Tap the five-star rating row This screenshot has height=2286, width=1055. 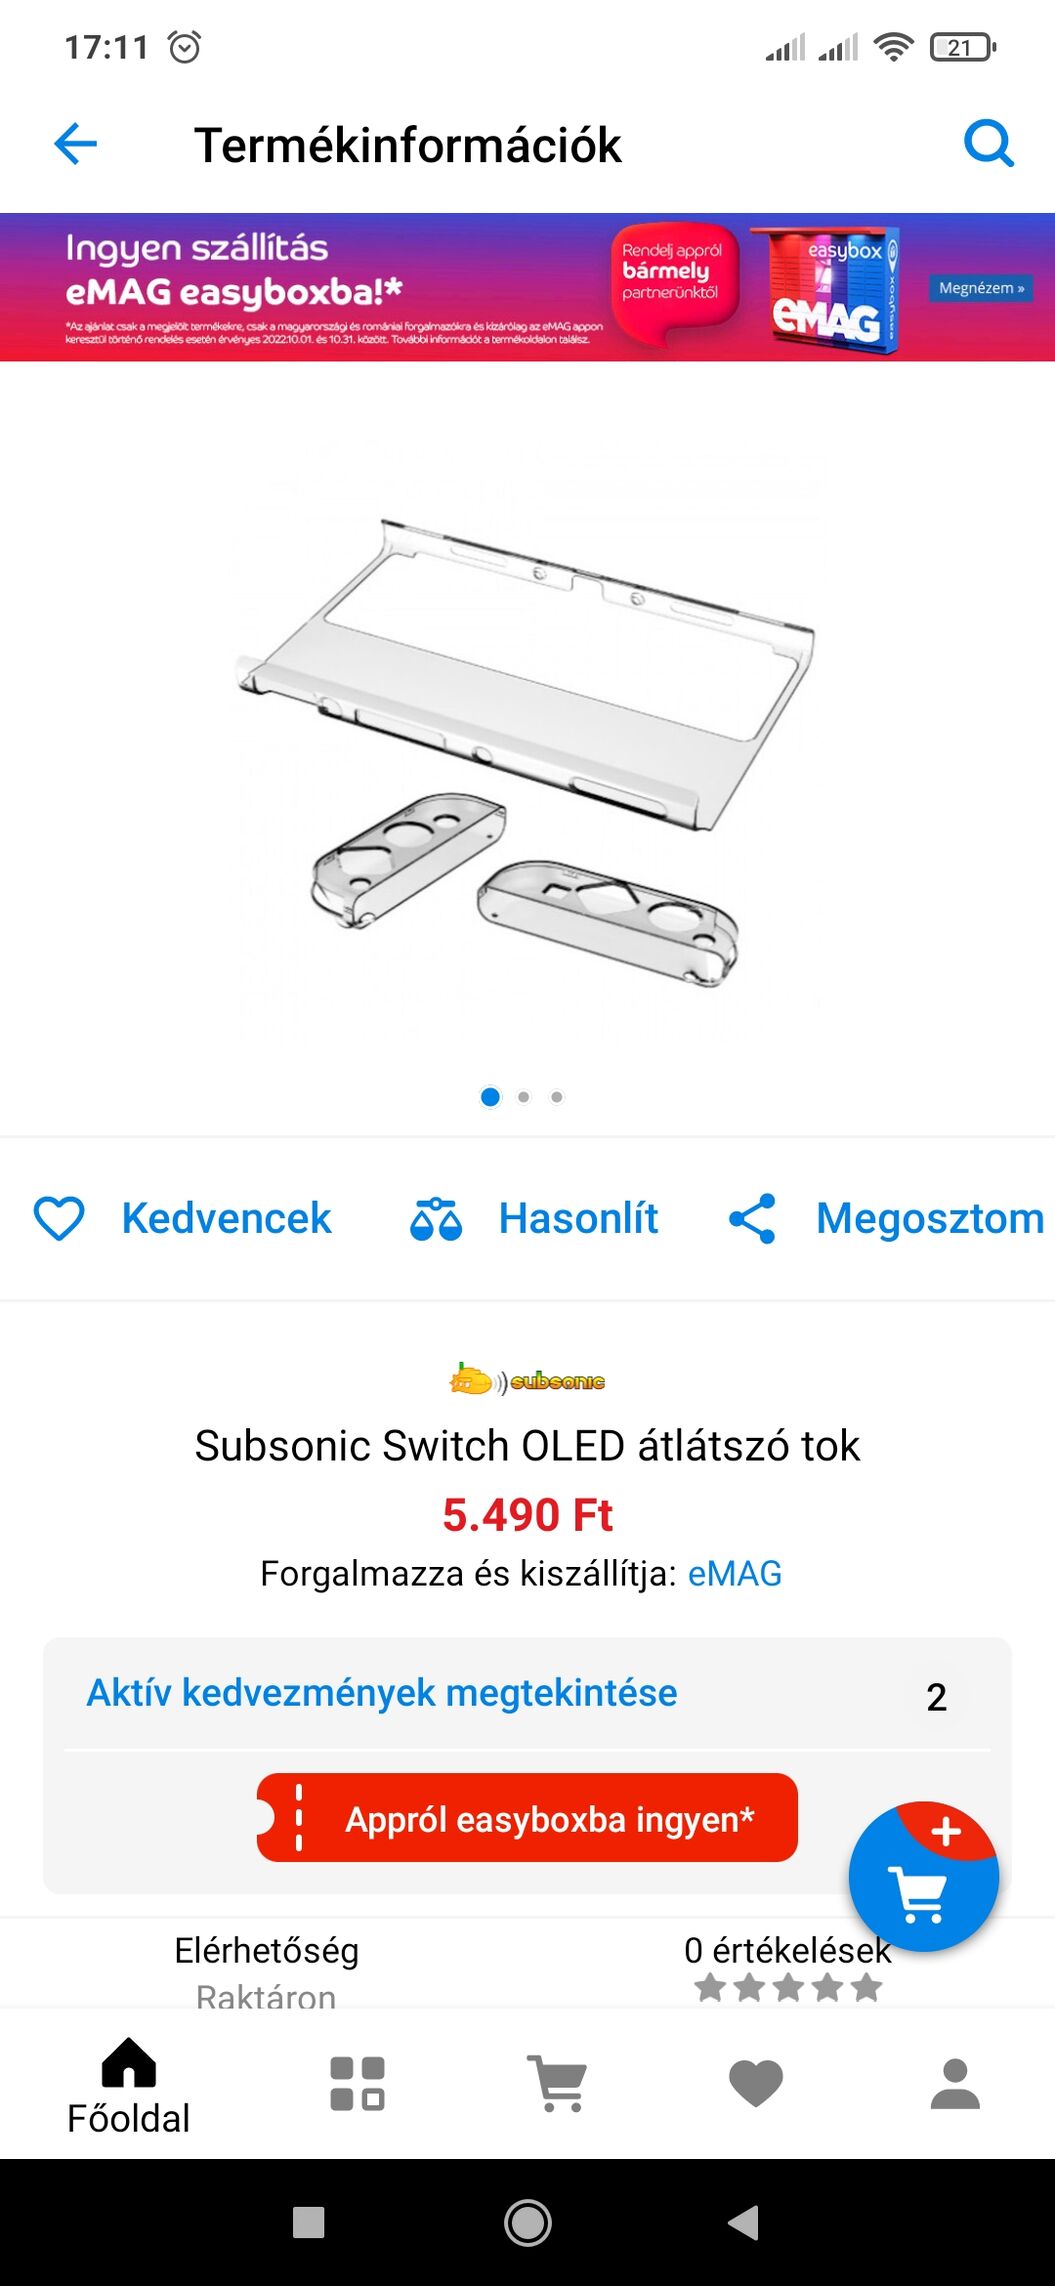click(788, 1988)
